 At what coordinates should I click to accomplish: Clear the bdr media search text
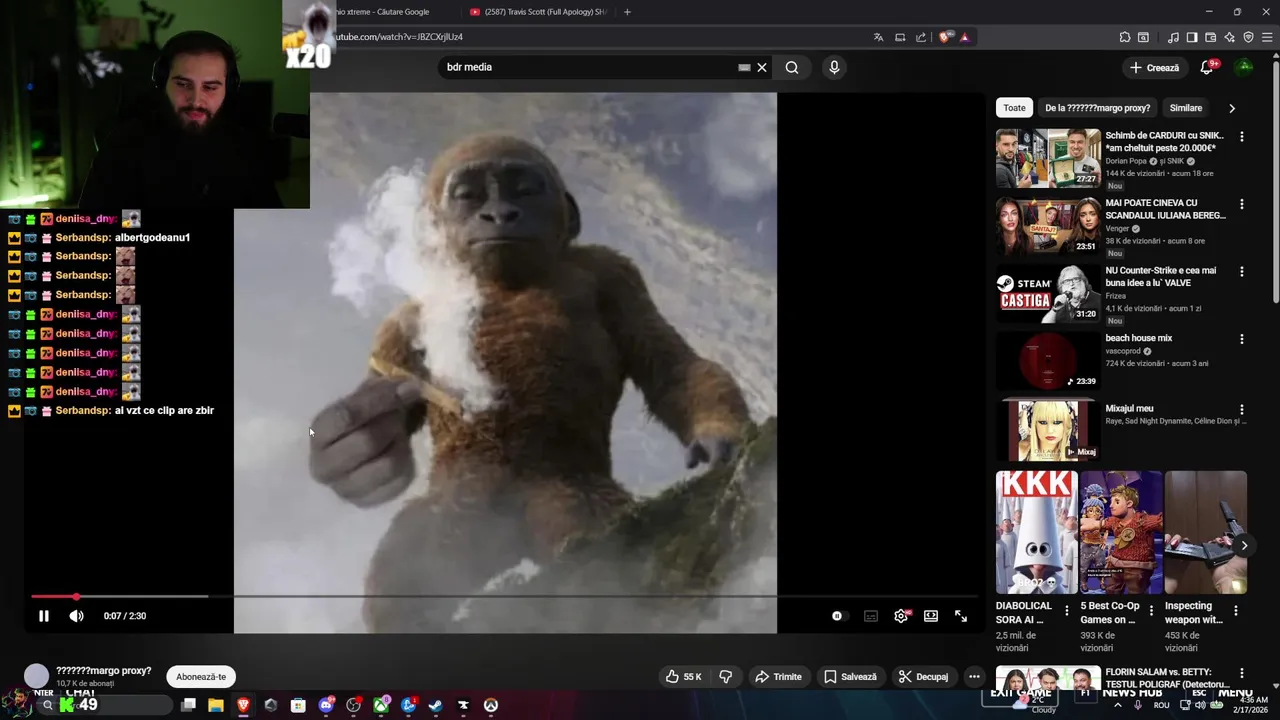click(762, 67)
